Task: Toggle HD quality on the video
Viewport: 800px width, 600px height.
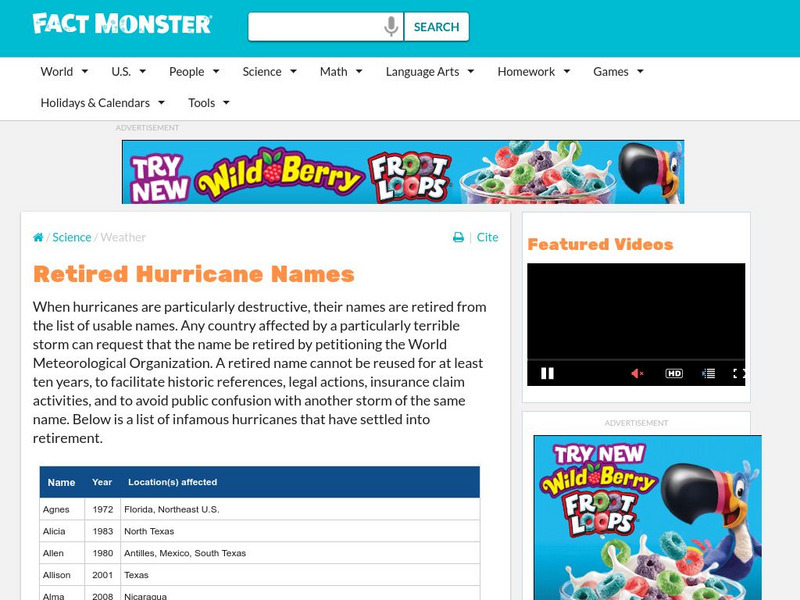Action: pyautogui.click(x=674, y=373)
